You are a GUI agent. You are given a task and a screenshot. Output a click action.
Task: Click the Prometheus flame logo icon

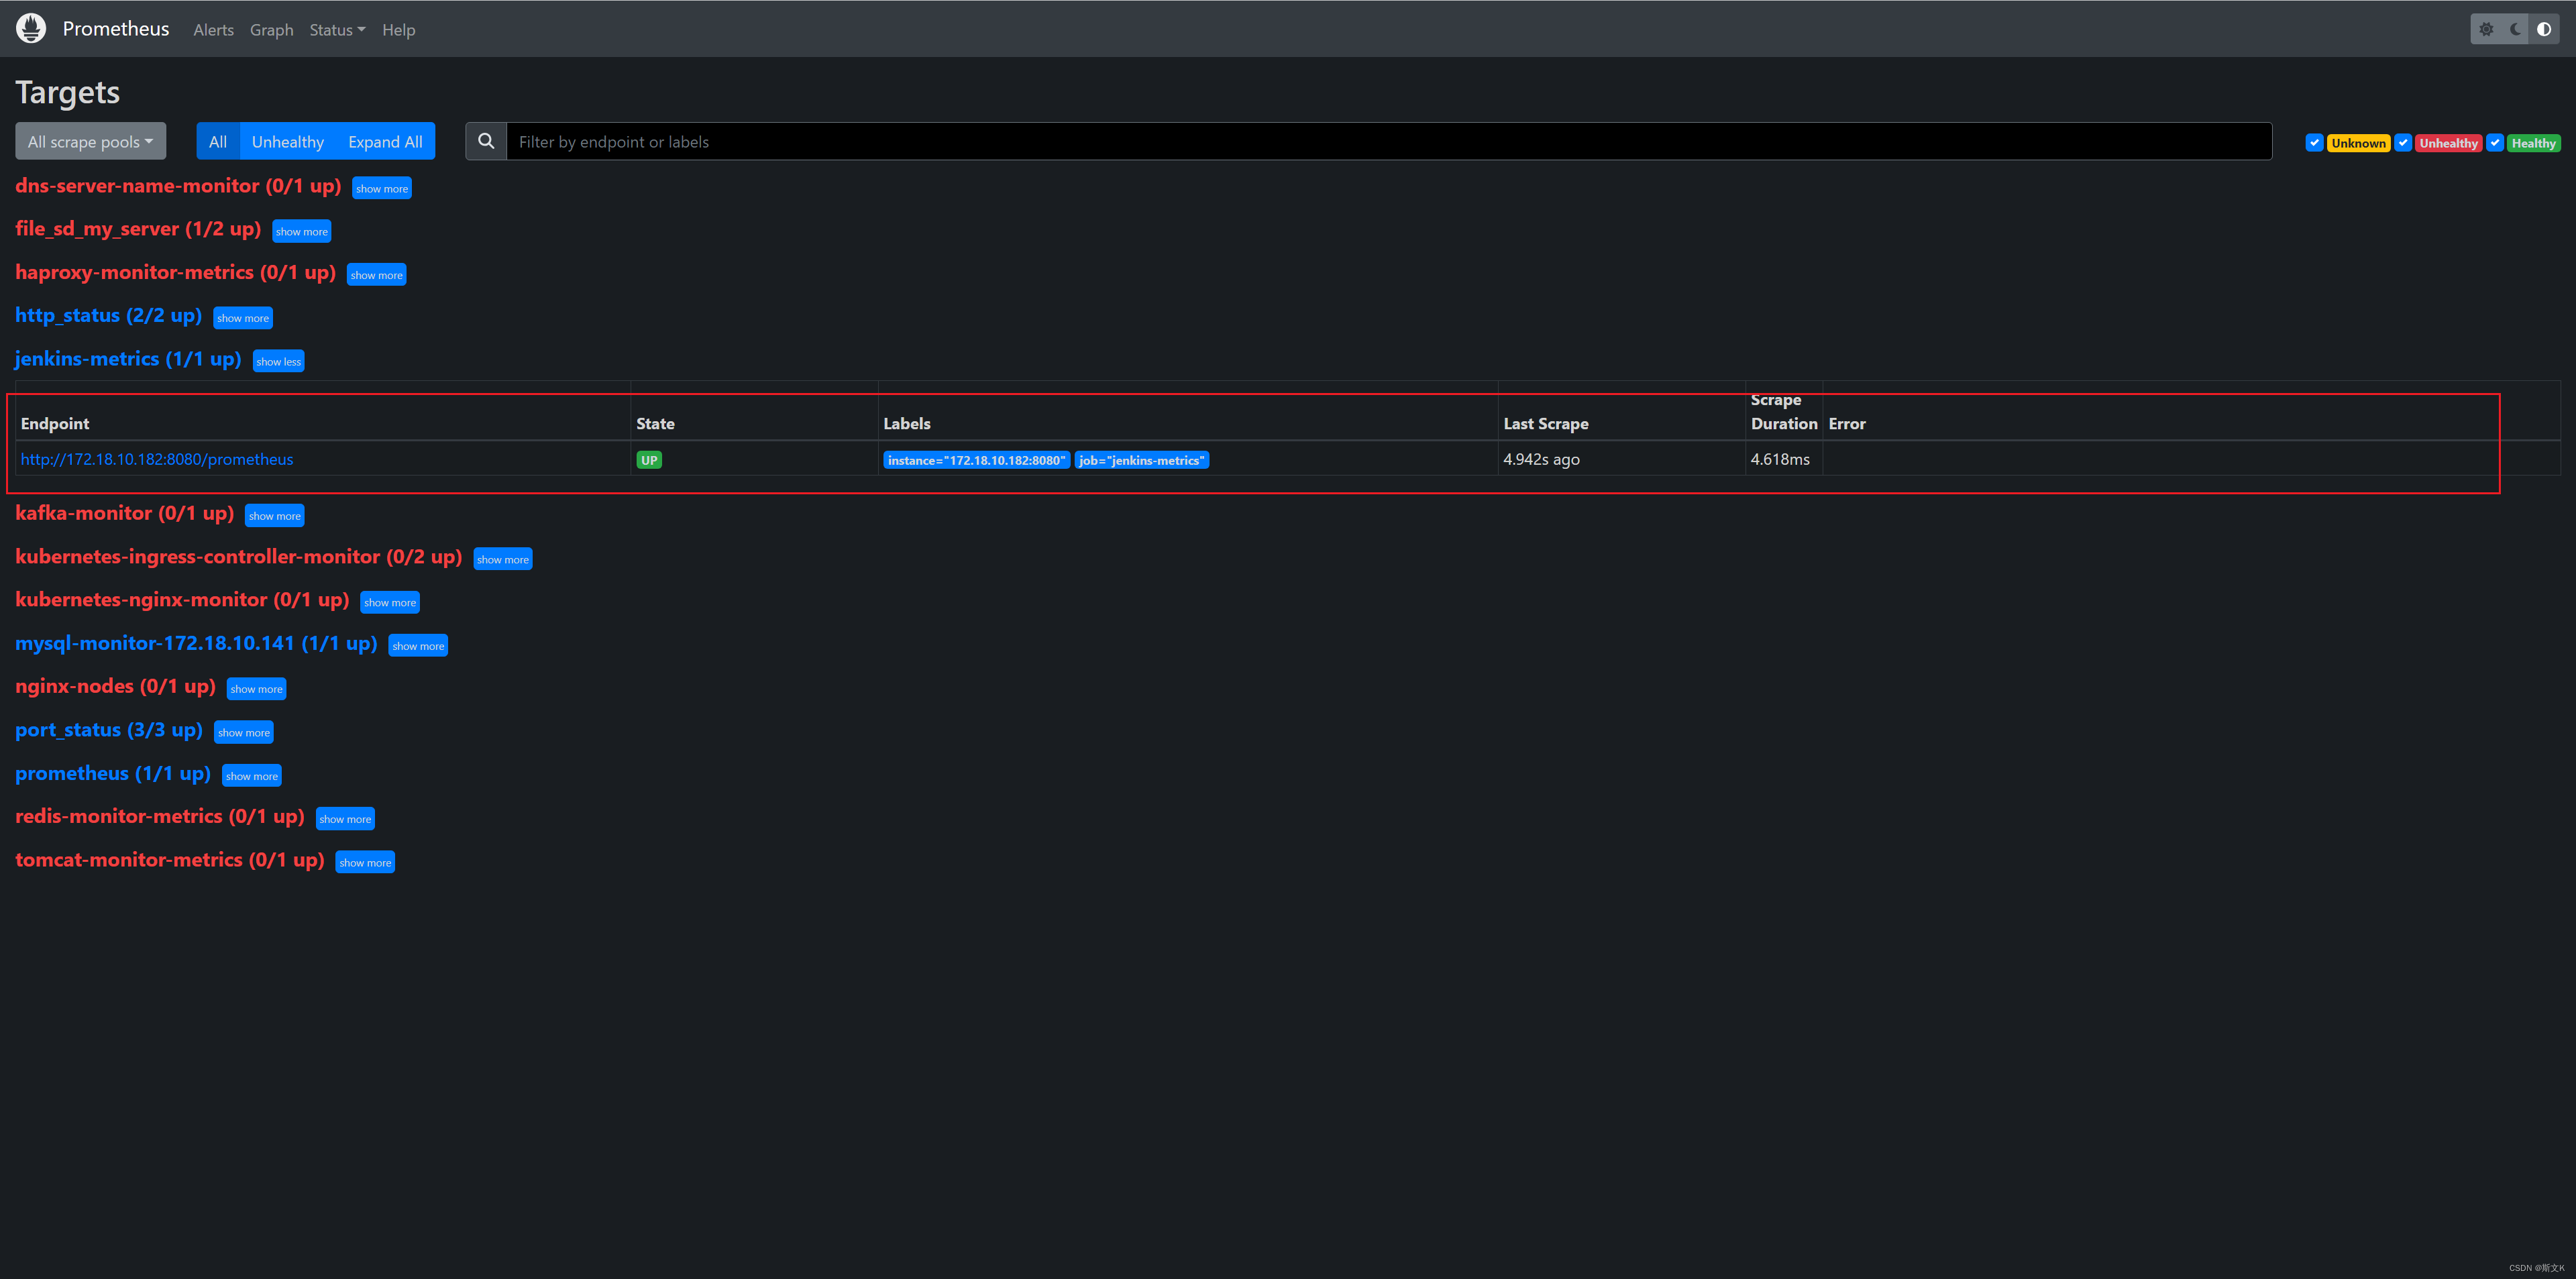(31, 28)
